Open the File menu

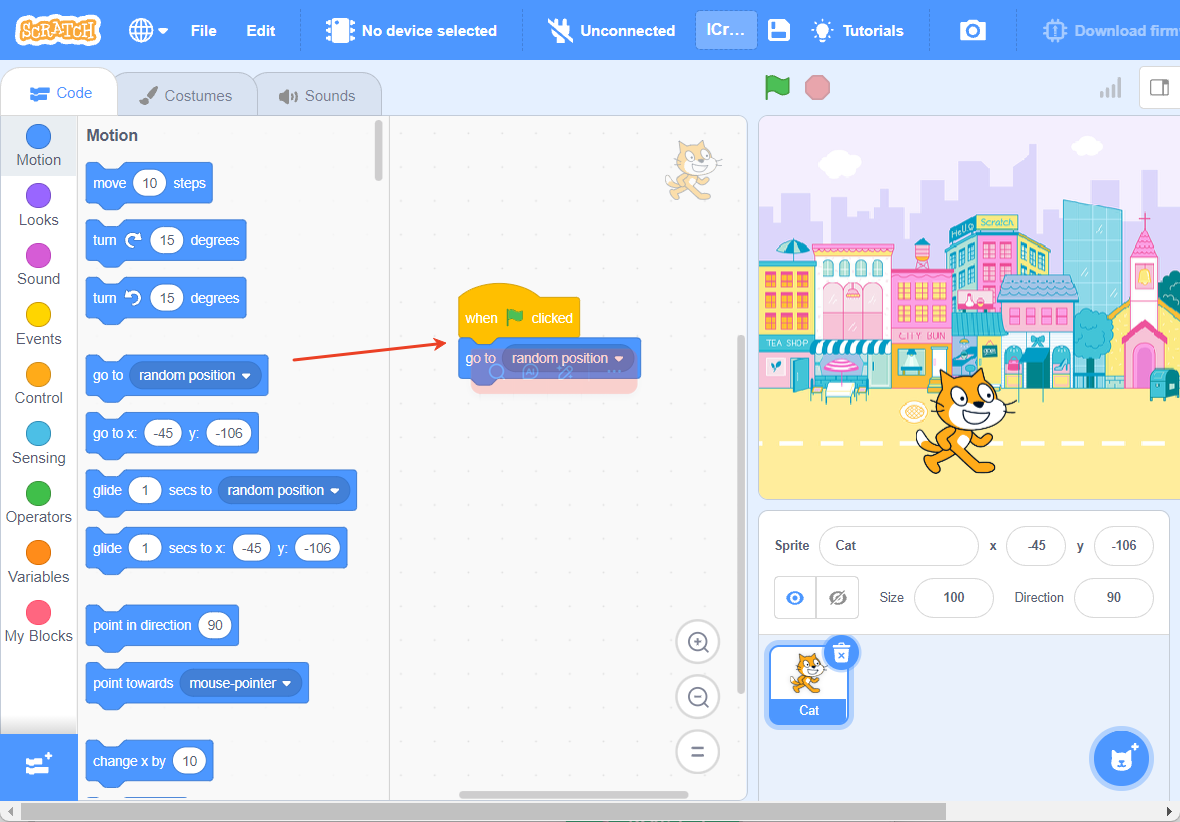pyautogui.click(x=203, y=31)
